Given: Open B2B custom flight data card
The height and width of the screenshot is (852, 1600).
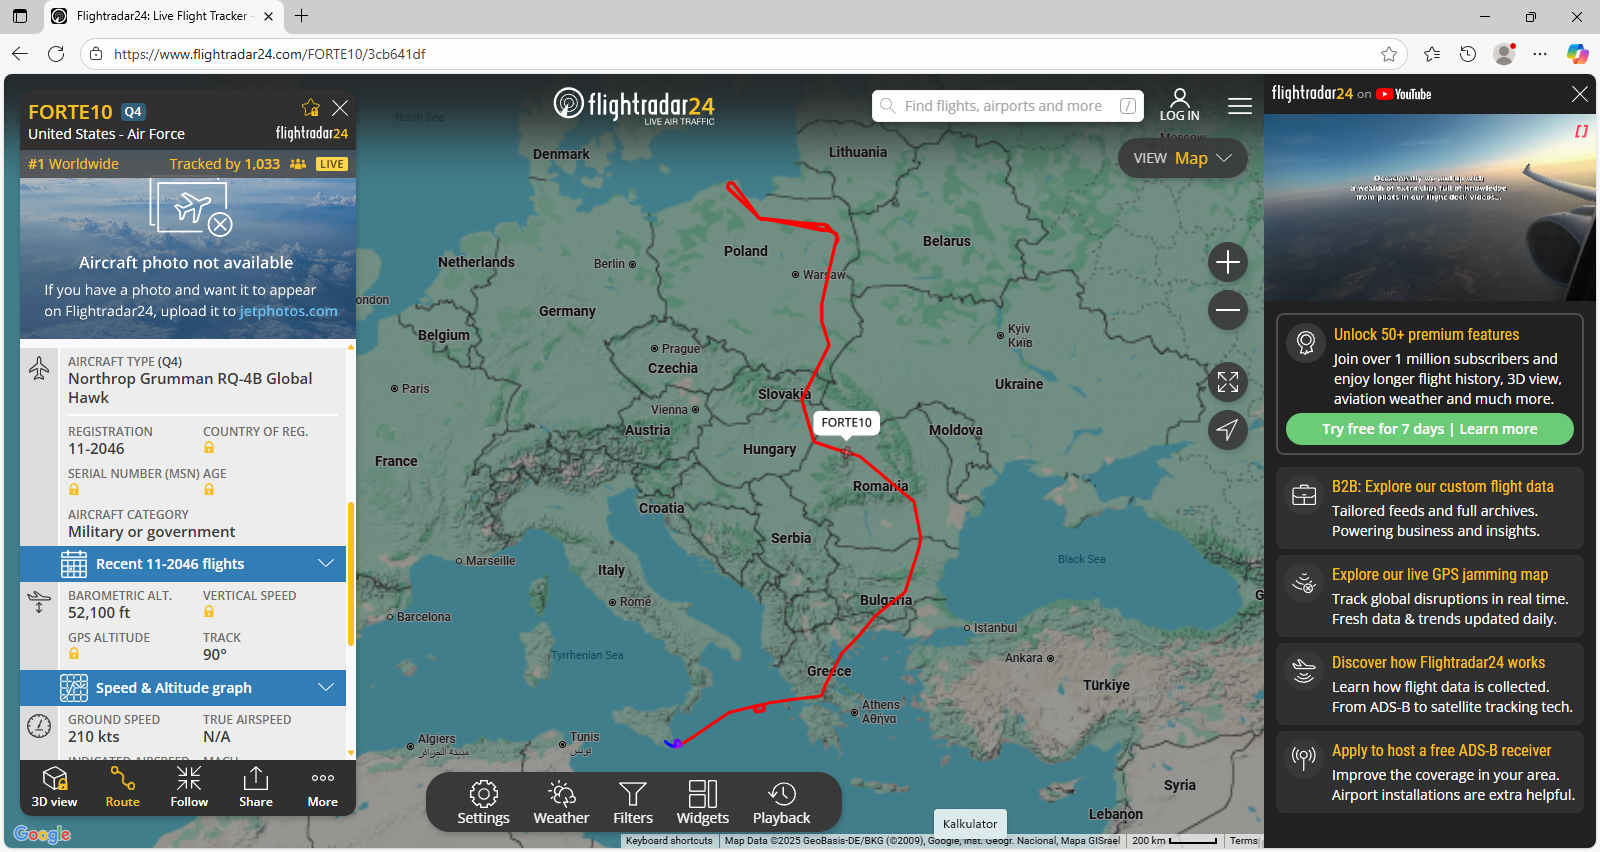Looking at the screenshot, I should [1429, 508].
